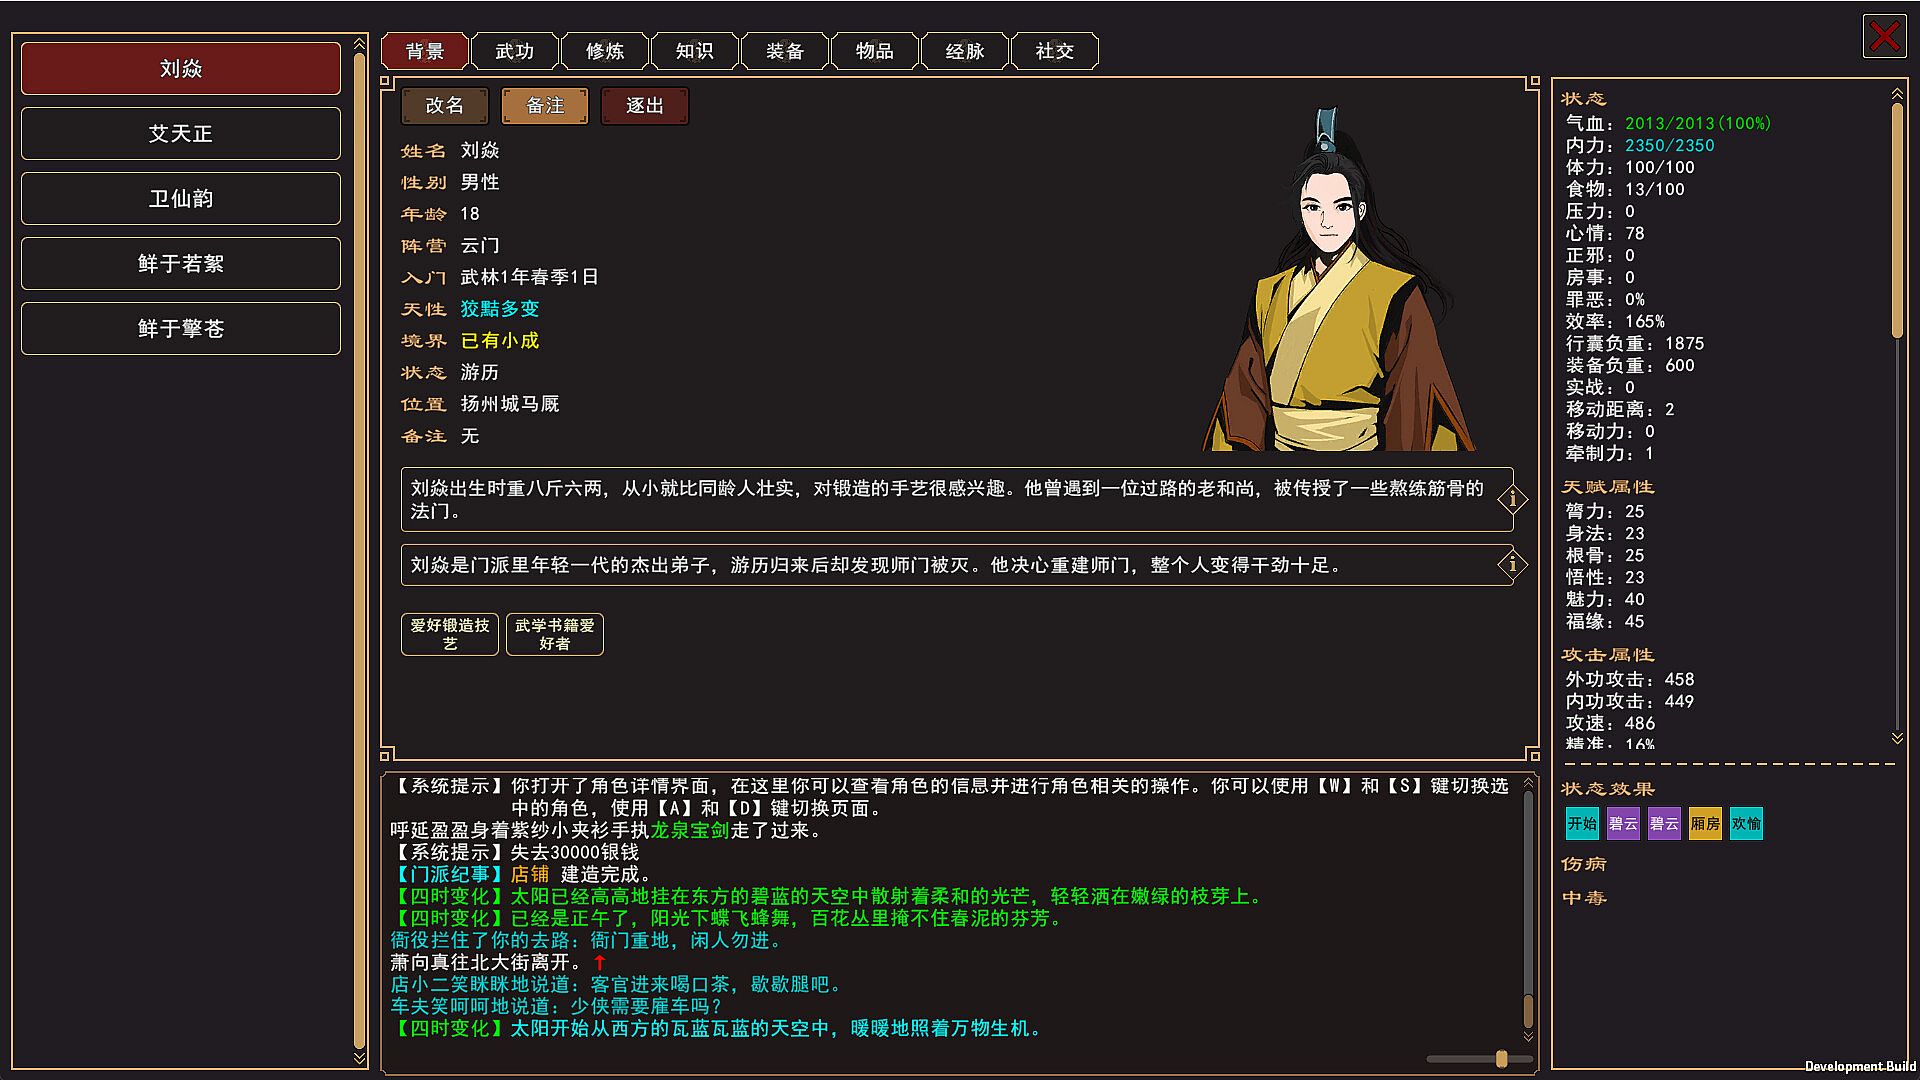Select character 卫仙韵 in the list

click(181, 198)
